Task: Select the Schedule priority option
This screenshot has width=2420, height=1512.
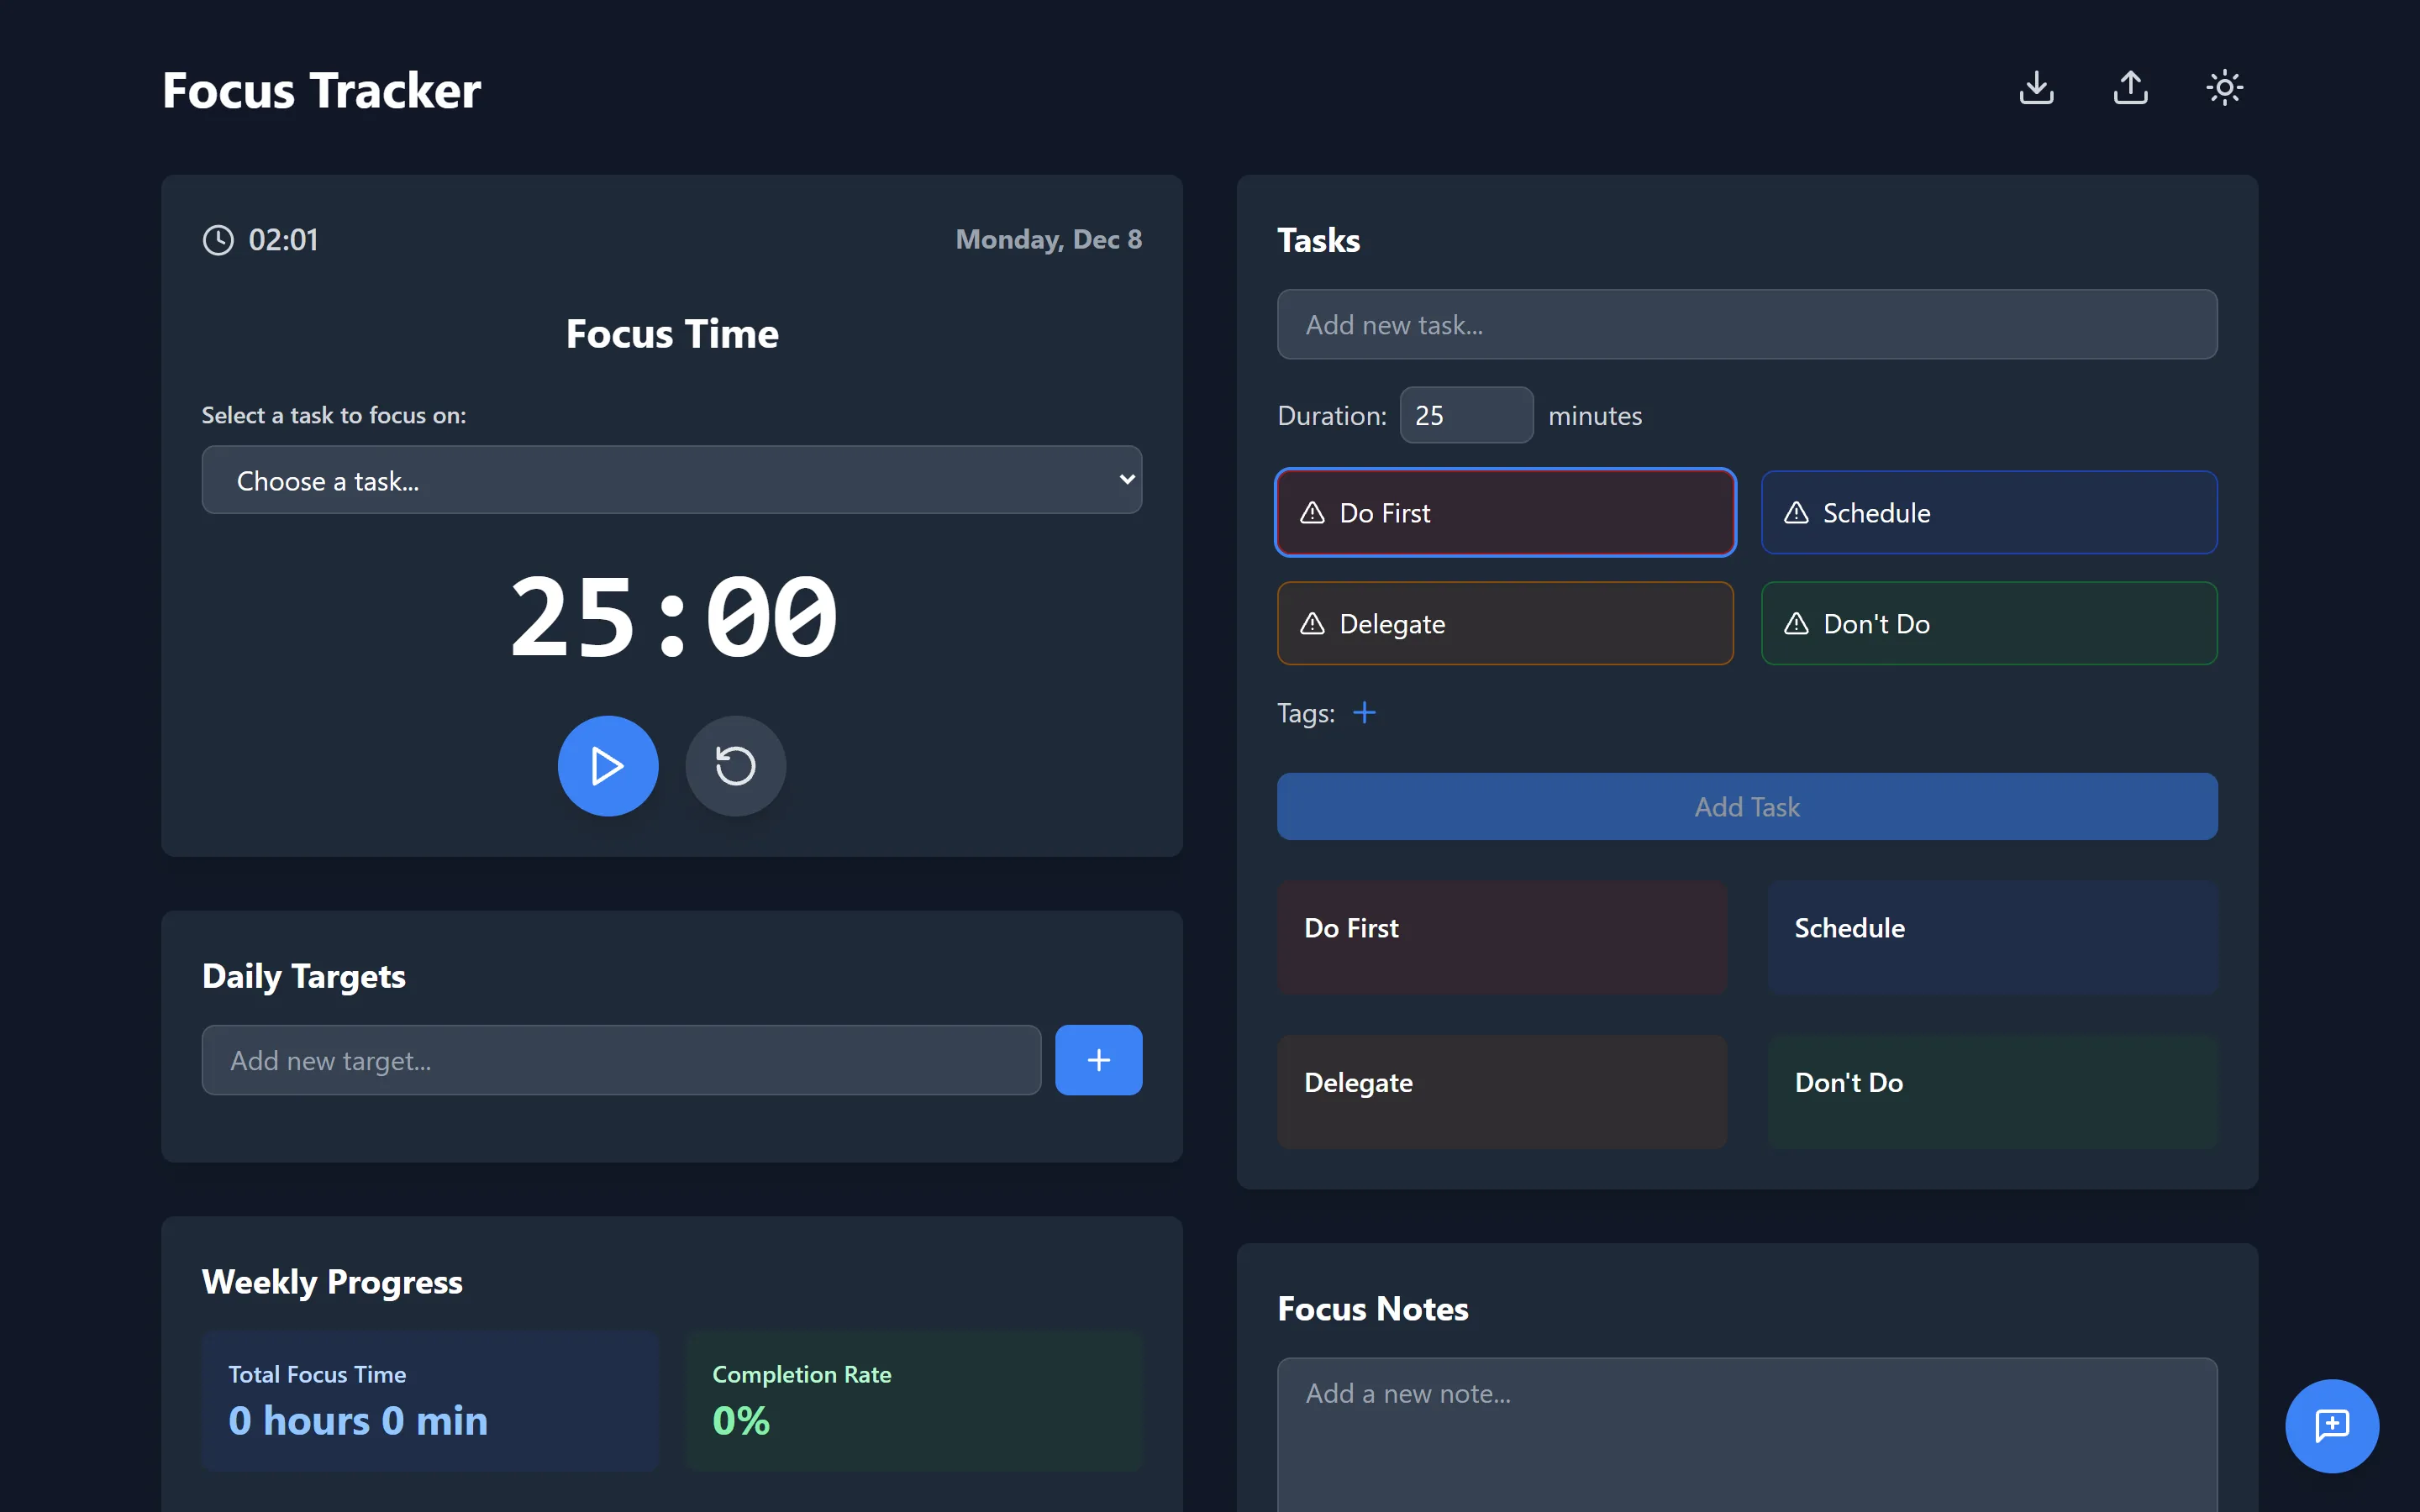Action: point(1989,513)
